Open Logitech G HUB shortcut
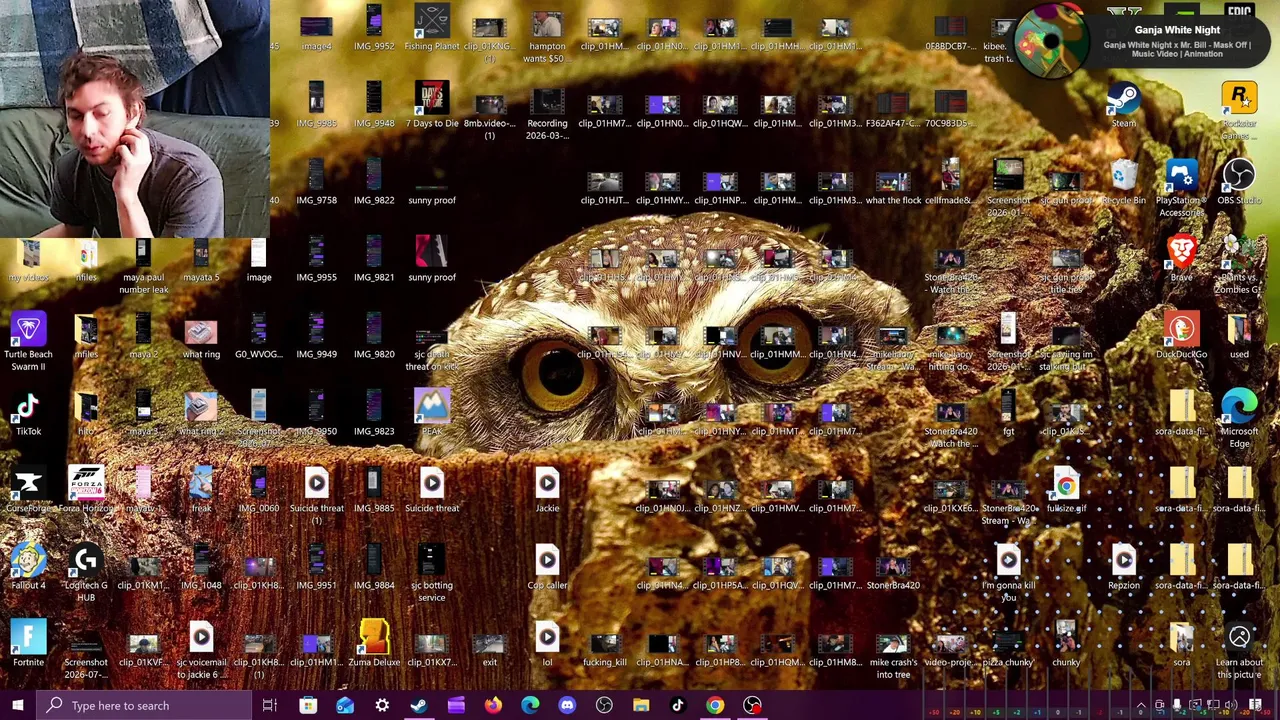Viewport: 1280px width, 720px height. (86, 573)
